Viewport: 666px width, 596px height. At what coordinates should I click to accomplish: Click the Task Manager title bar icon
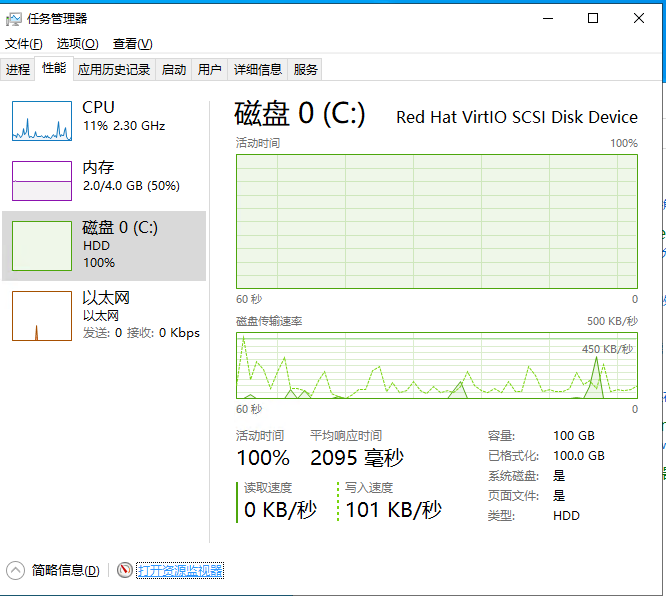tap(14, 18)
